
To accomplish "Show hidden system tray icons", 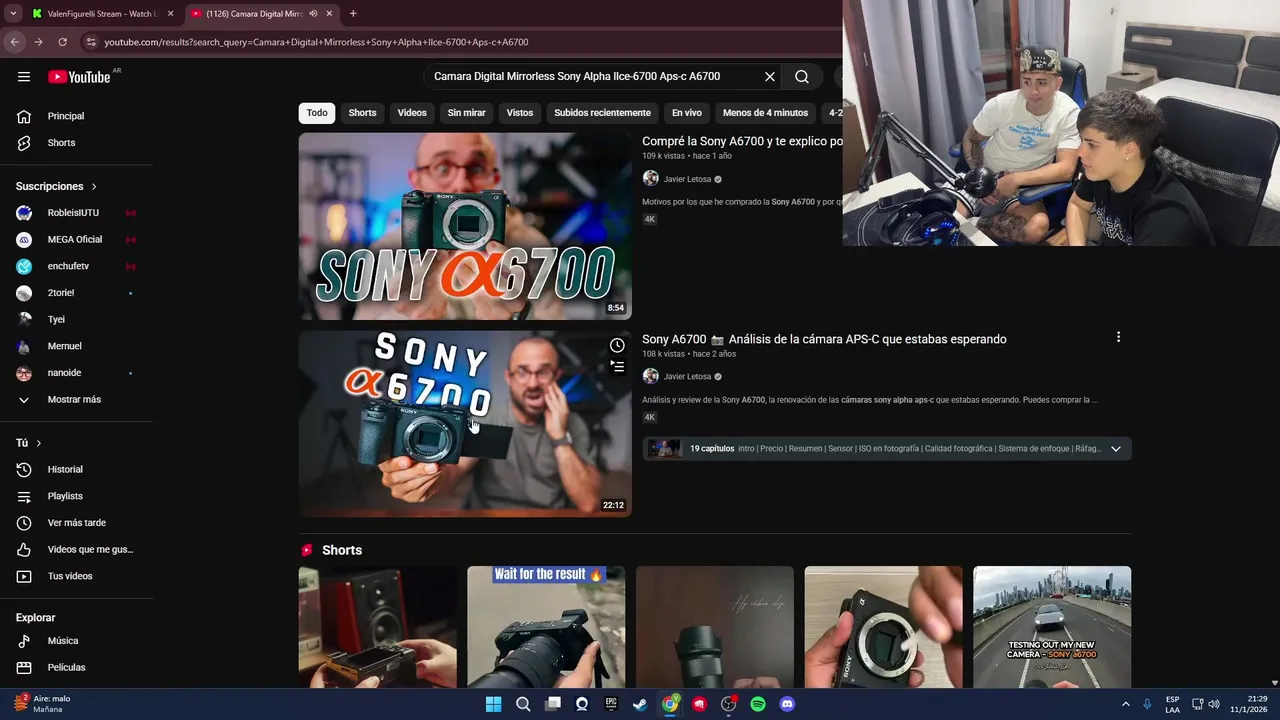I will [1125, 704].
